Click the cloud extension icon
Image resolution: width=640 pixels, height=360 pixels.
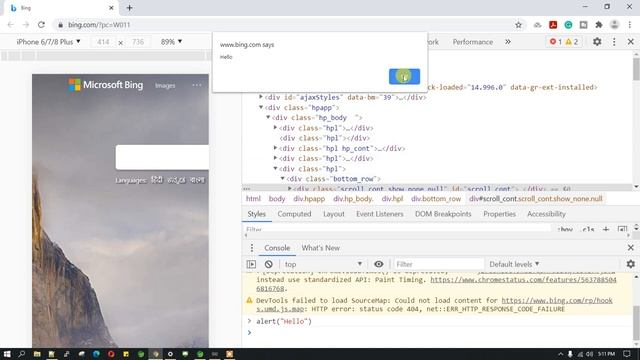click(538, 25)
